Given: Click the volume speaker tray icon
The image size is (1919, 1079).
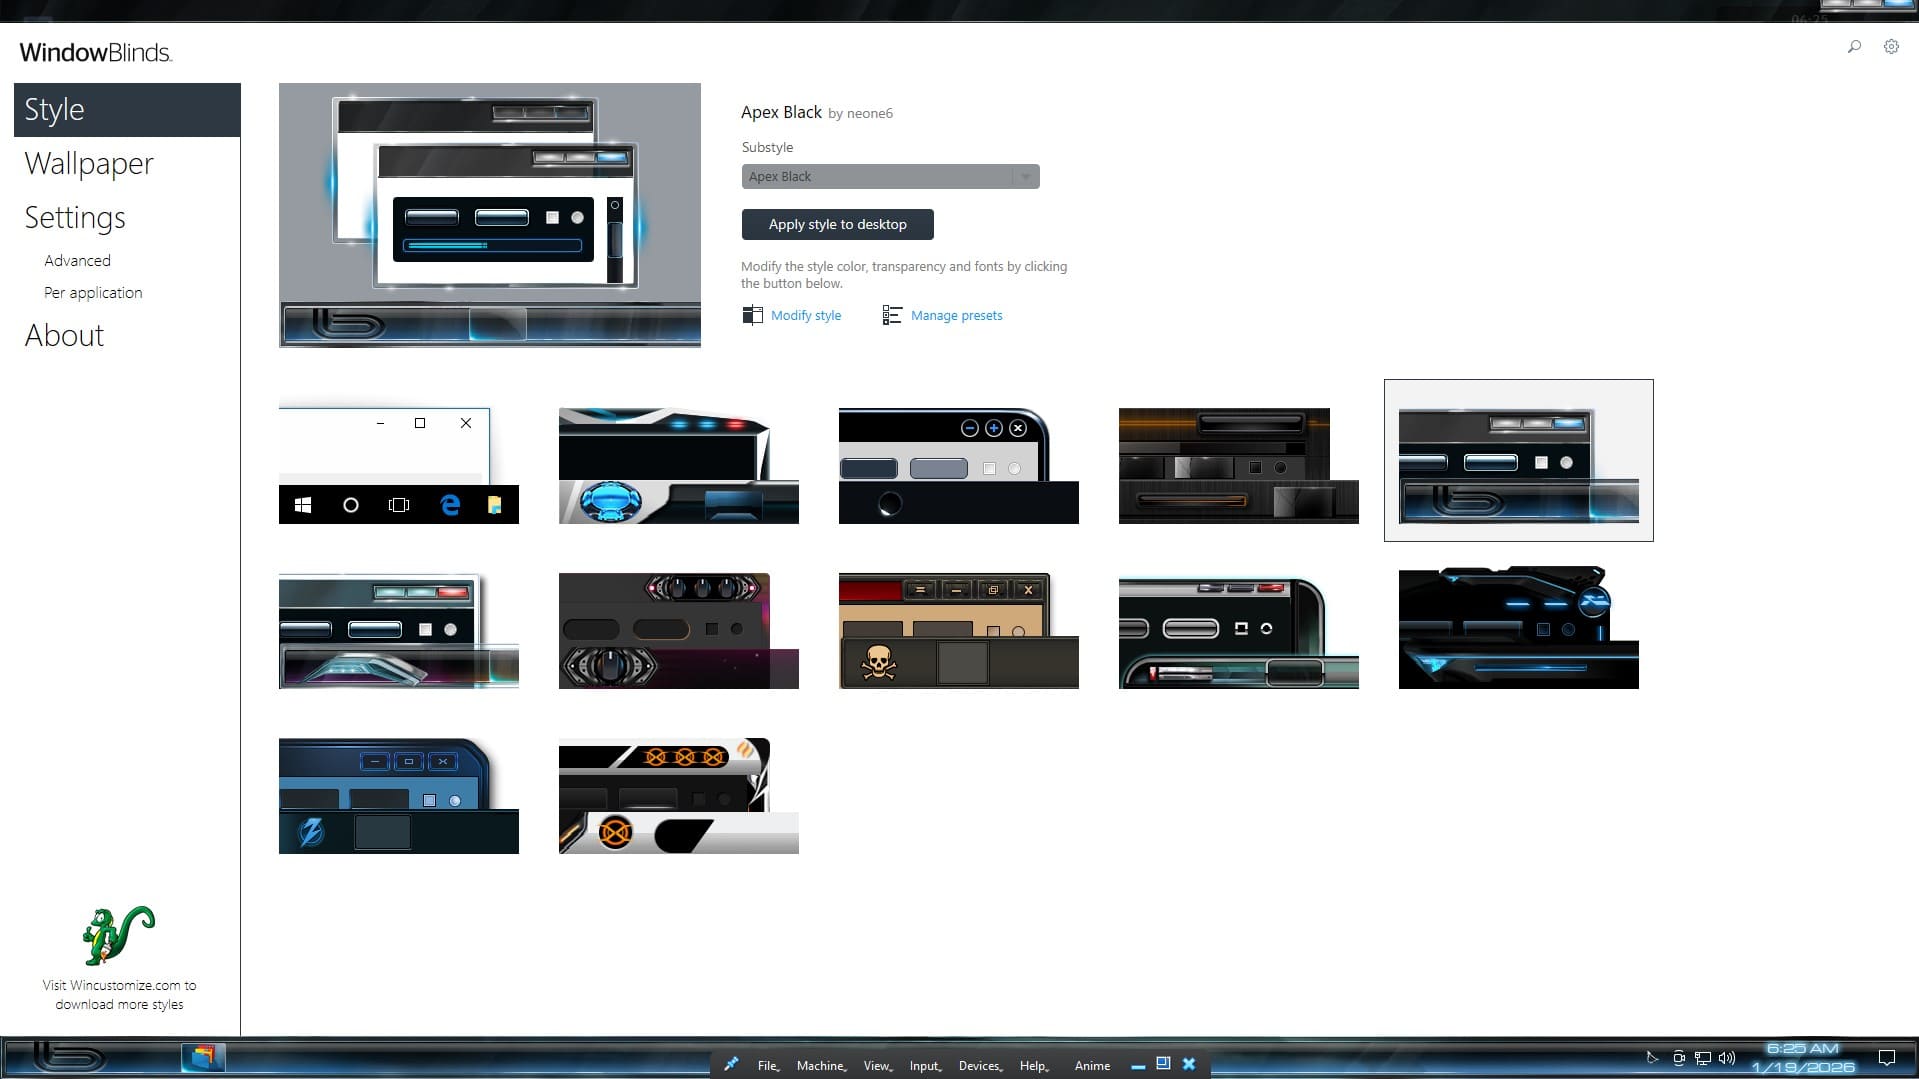Looking at the screenshot, I should coord(1727,1058).
